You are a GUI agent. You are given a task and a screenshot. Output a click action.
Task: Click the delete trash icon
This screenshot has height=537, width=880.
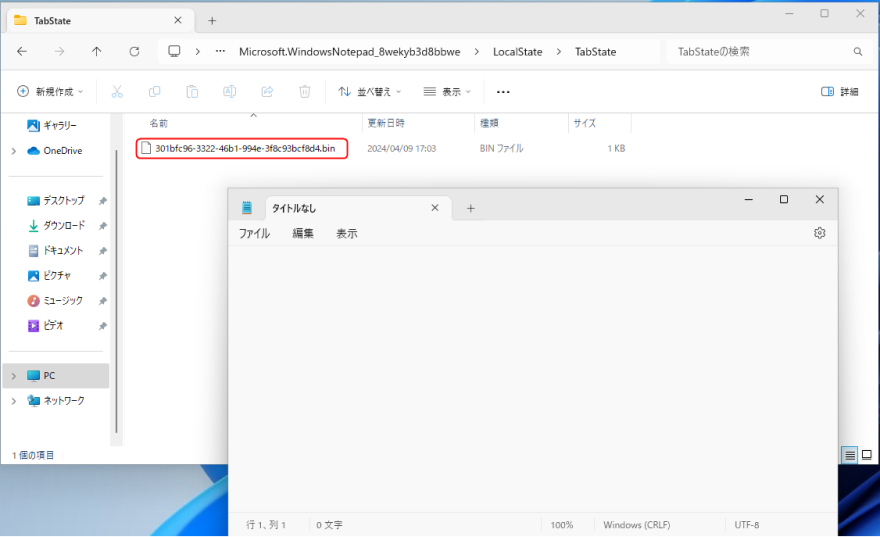coord(304,91)
